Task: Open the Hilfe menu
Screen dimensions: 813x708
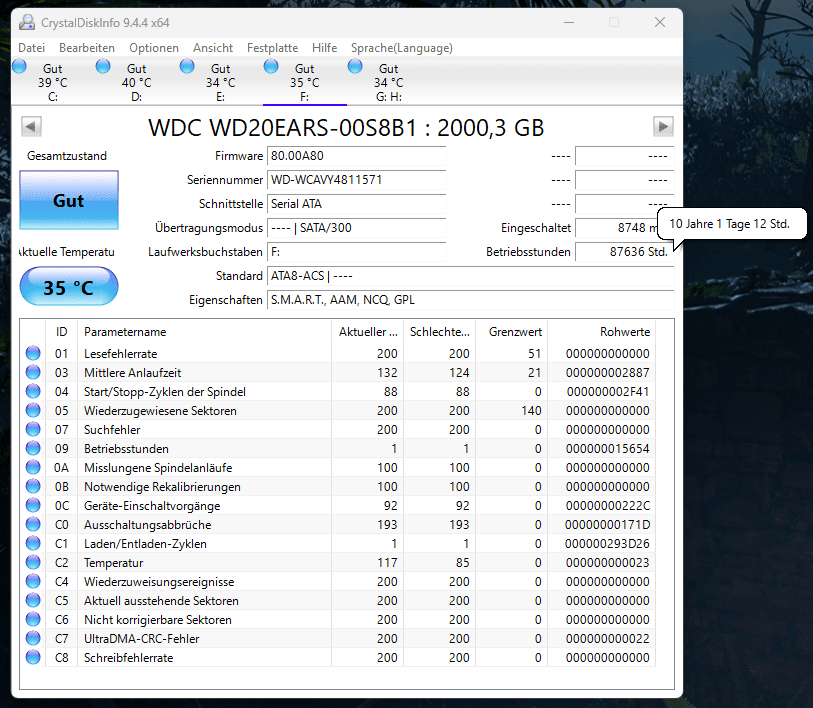Action: pyautogui.click(x=325, y=48)
